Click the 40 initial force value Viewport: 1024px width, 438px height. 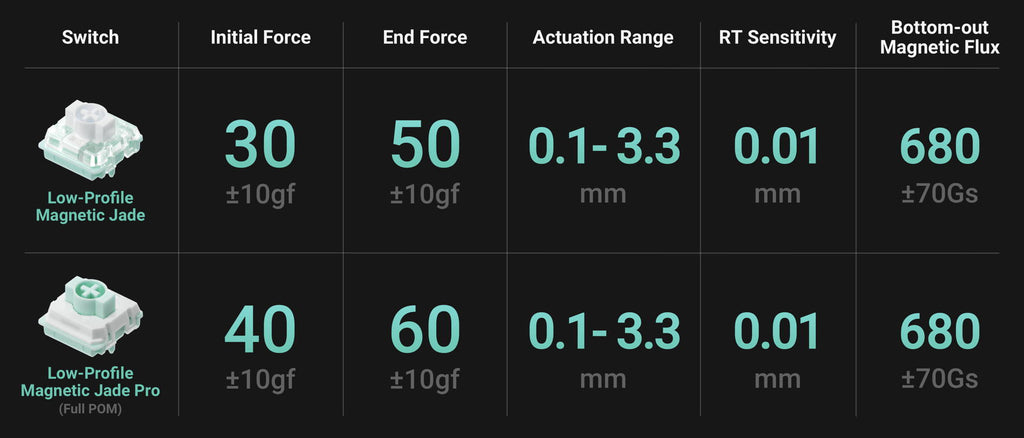261,330
